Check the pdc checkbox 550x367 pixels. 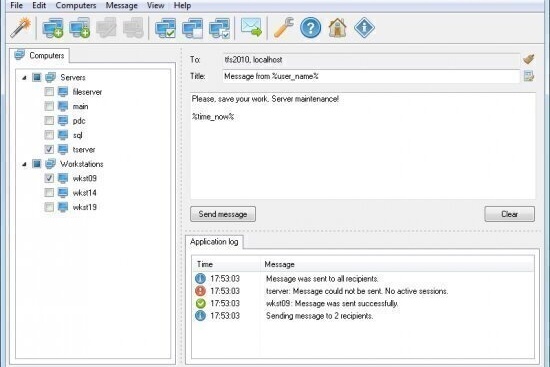(x=49, y=121)
